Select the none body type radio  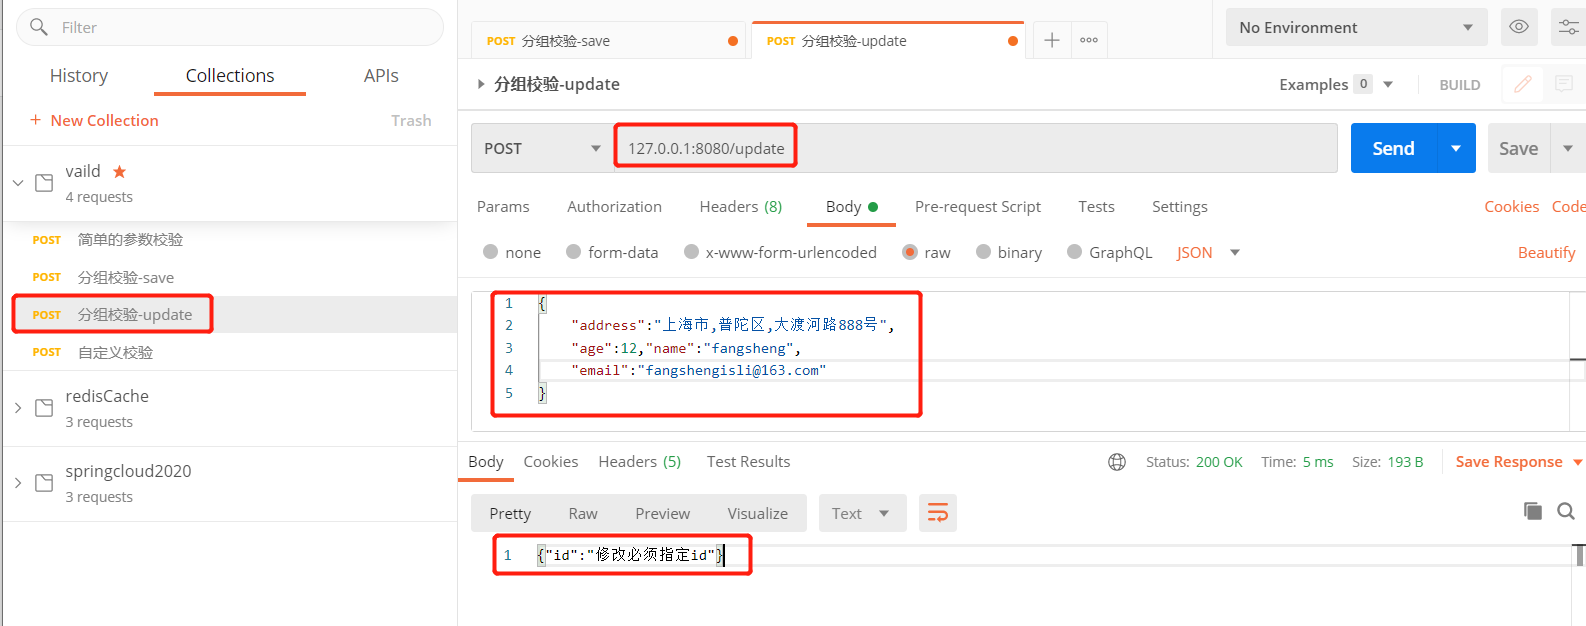coord(490,252)
